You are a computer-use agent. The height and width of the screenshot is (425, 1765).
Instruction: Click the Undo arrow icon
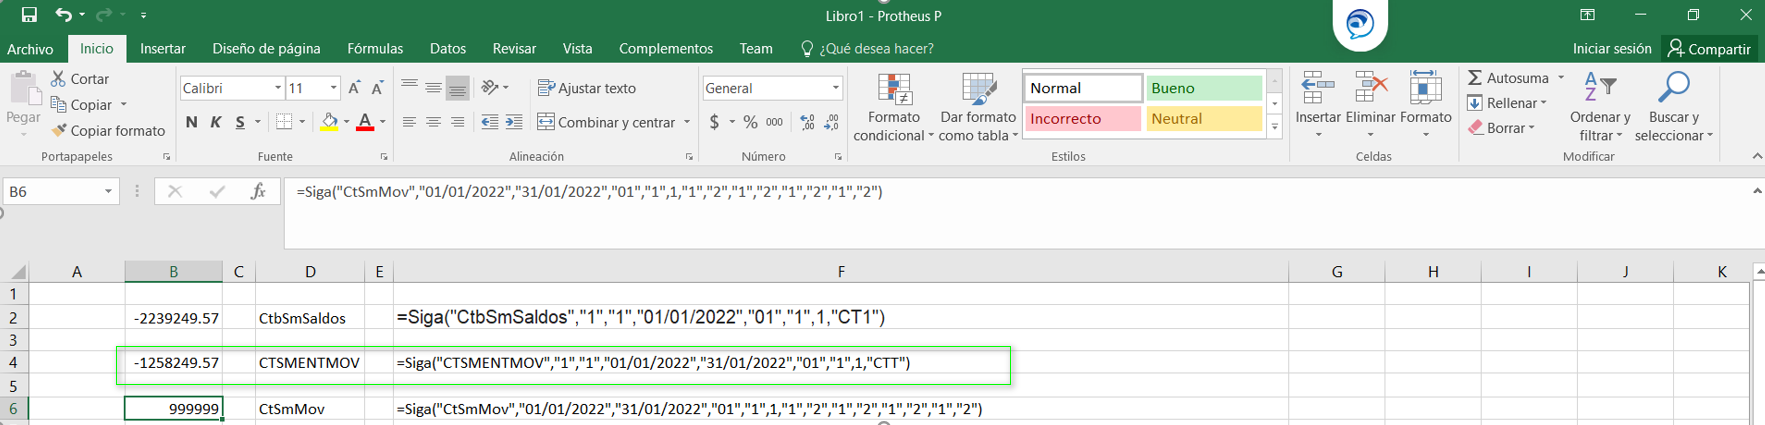pos(64,15)
